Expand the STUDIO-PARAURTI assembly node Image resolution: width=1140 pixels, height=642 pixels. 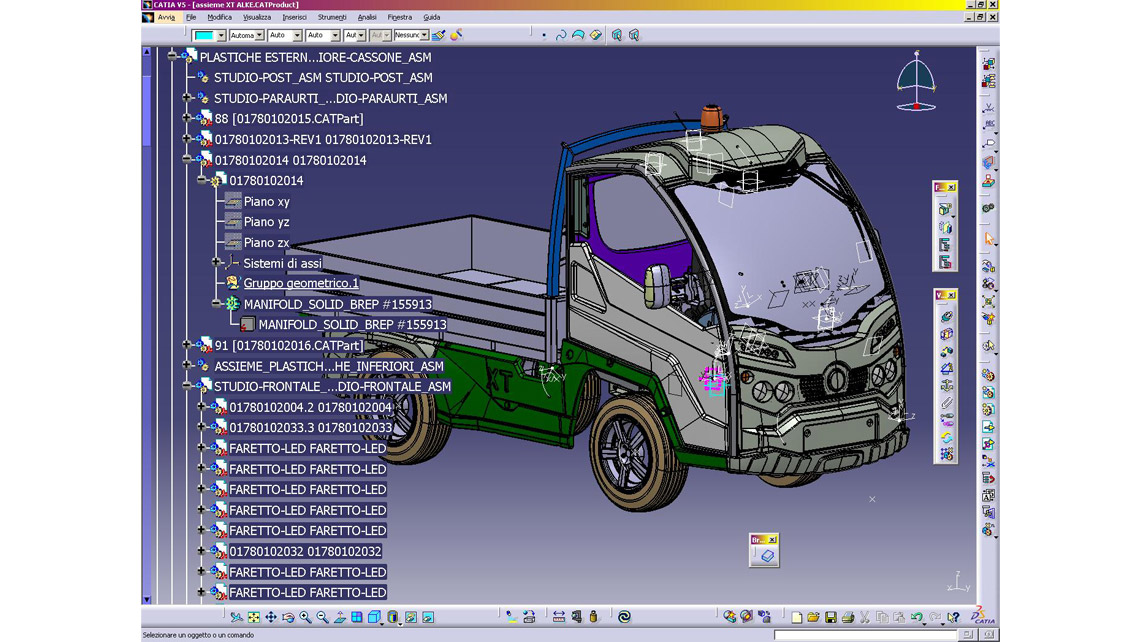pos(187,97)
